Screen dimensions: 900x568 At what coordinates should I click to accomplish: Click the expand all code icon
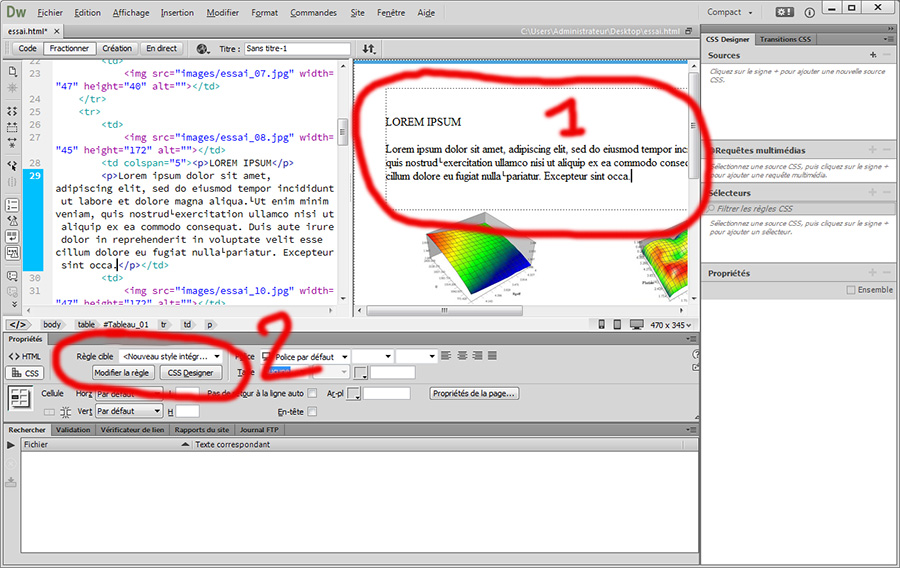point(12,142)
